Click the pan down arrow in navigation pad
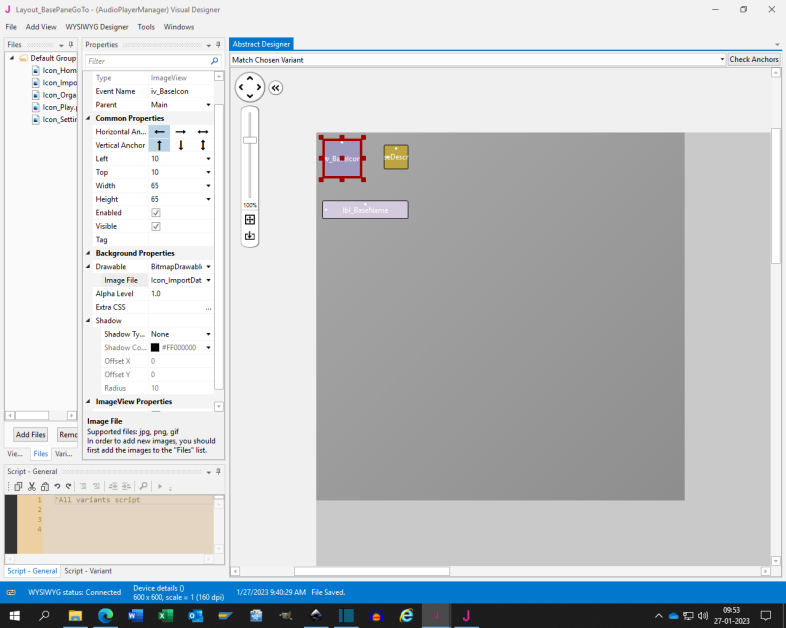This screenshot has height=628, width=786. click(250, 96)
